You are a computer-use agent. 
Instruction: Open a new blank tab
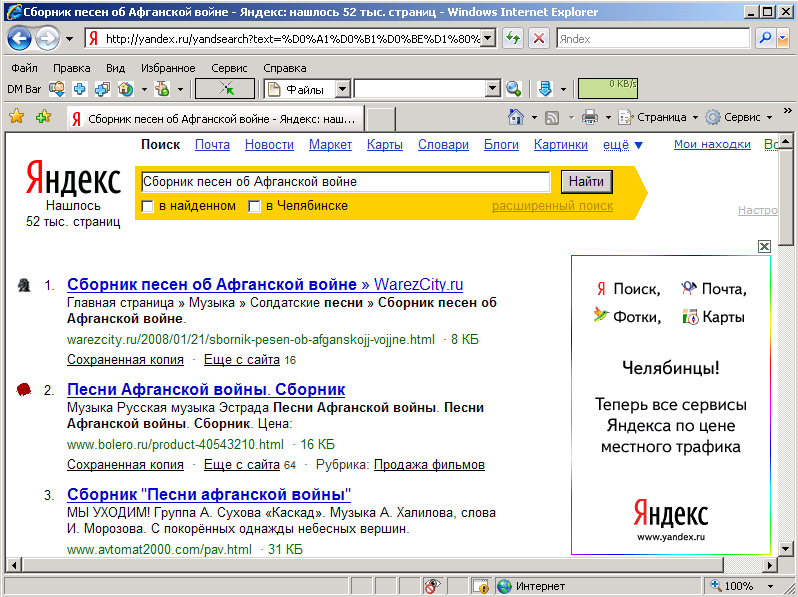(381, 119)
